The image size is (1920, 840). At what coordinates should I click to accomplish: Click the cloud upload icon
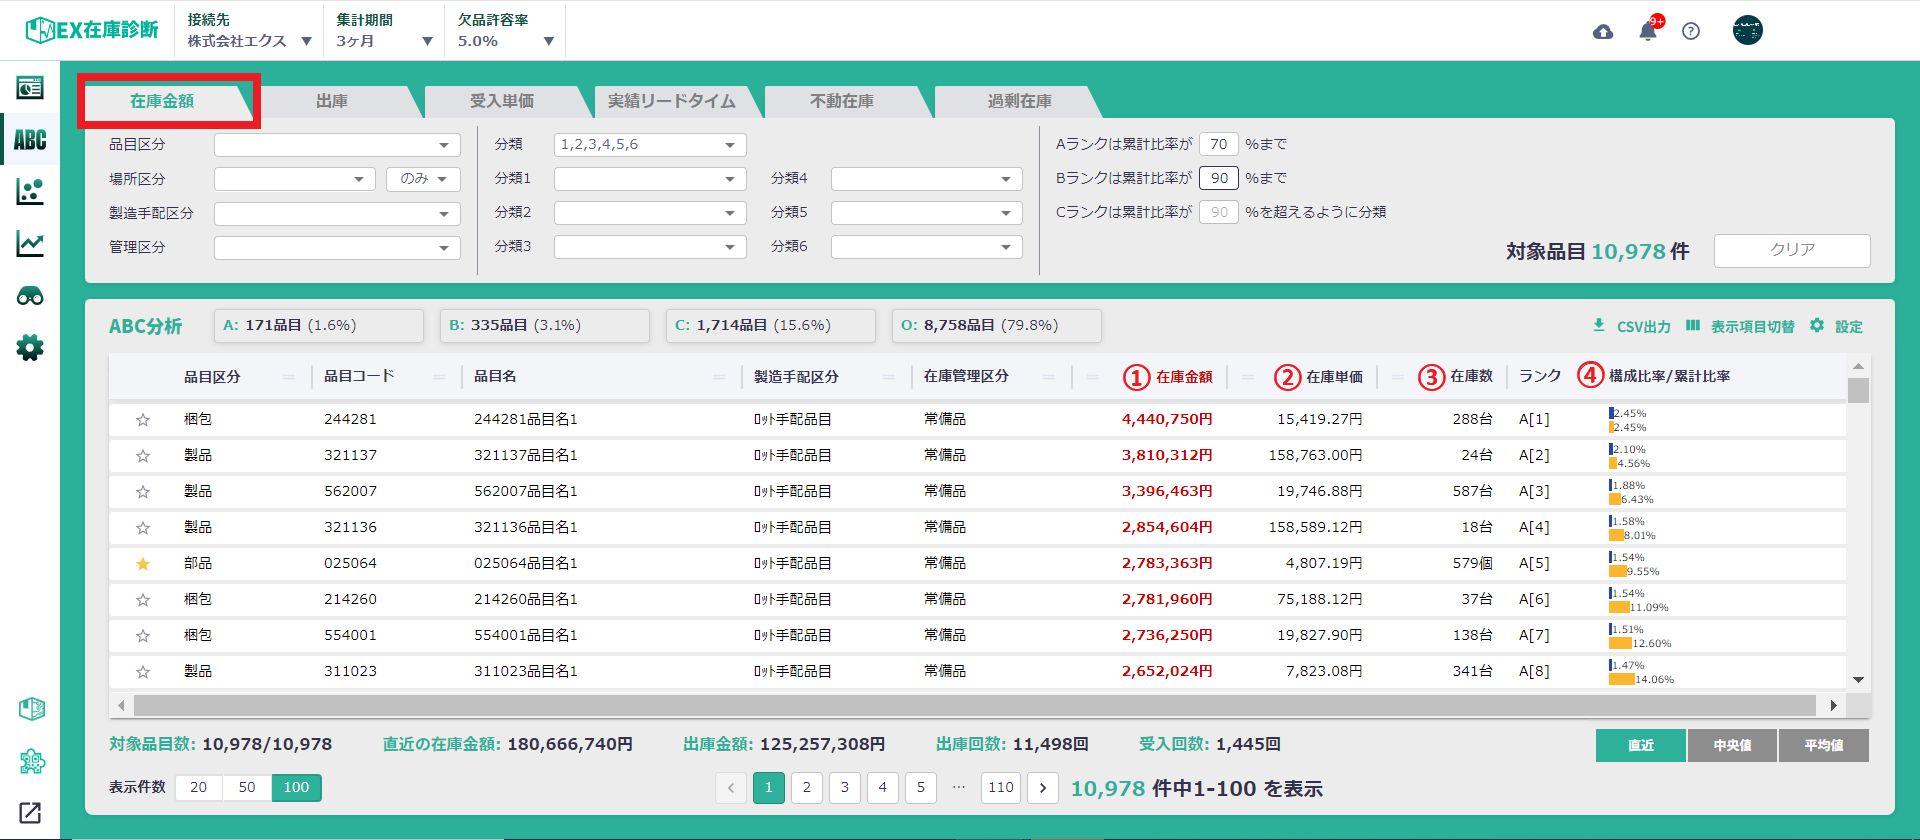point(1603,32)
